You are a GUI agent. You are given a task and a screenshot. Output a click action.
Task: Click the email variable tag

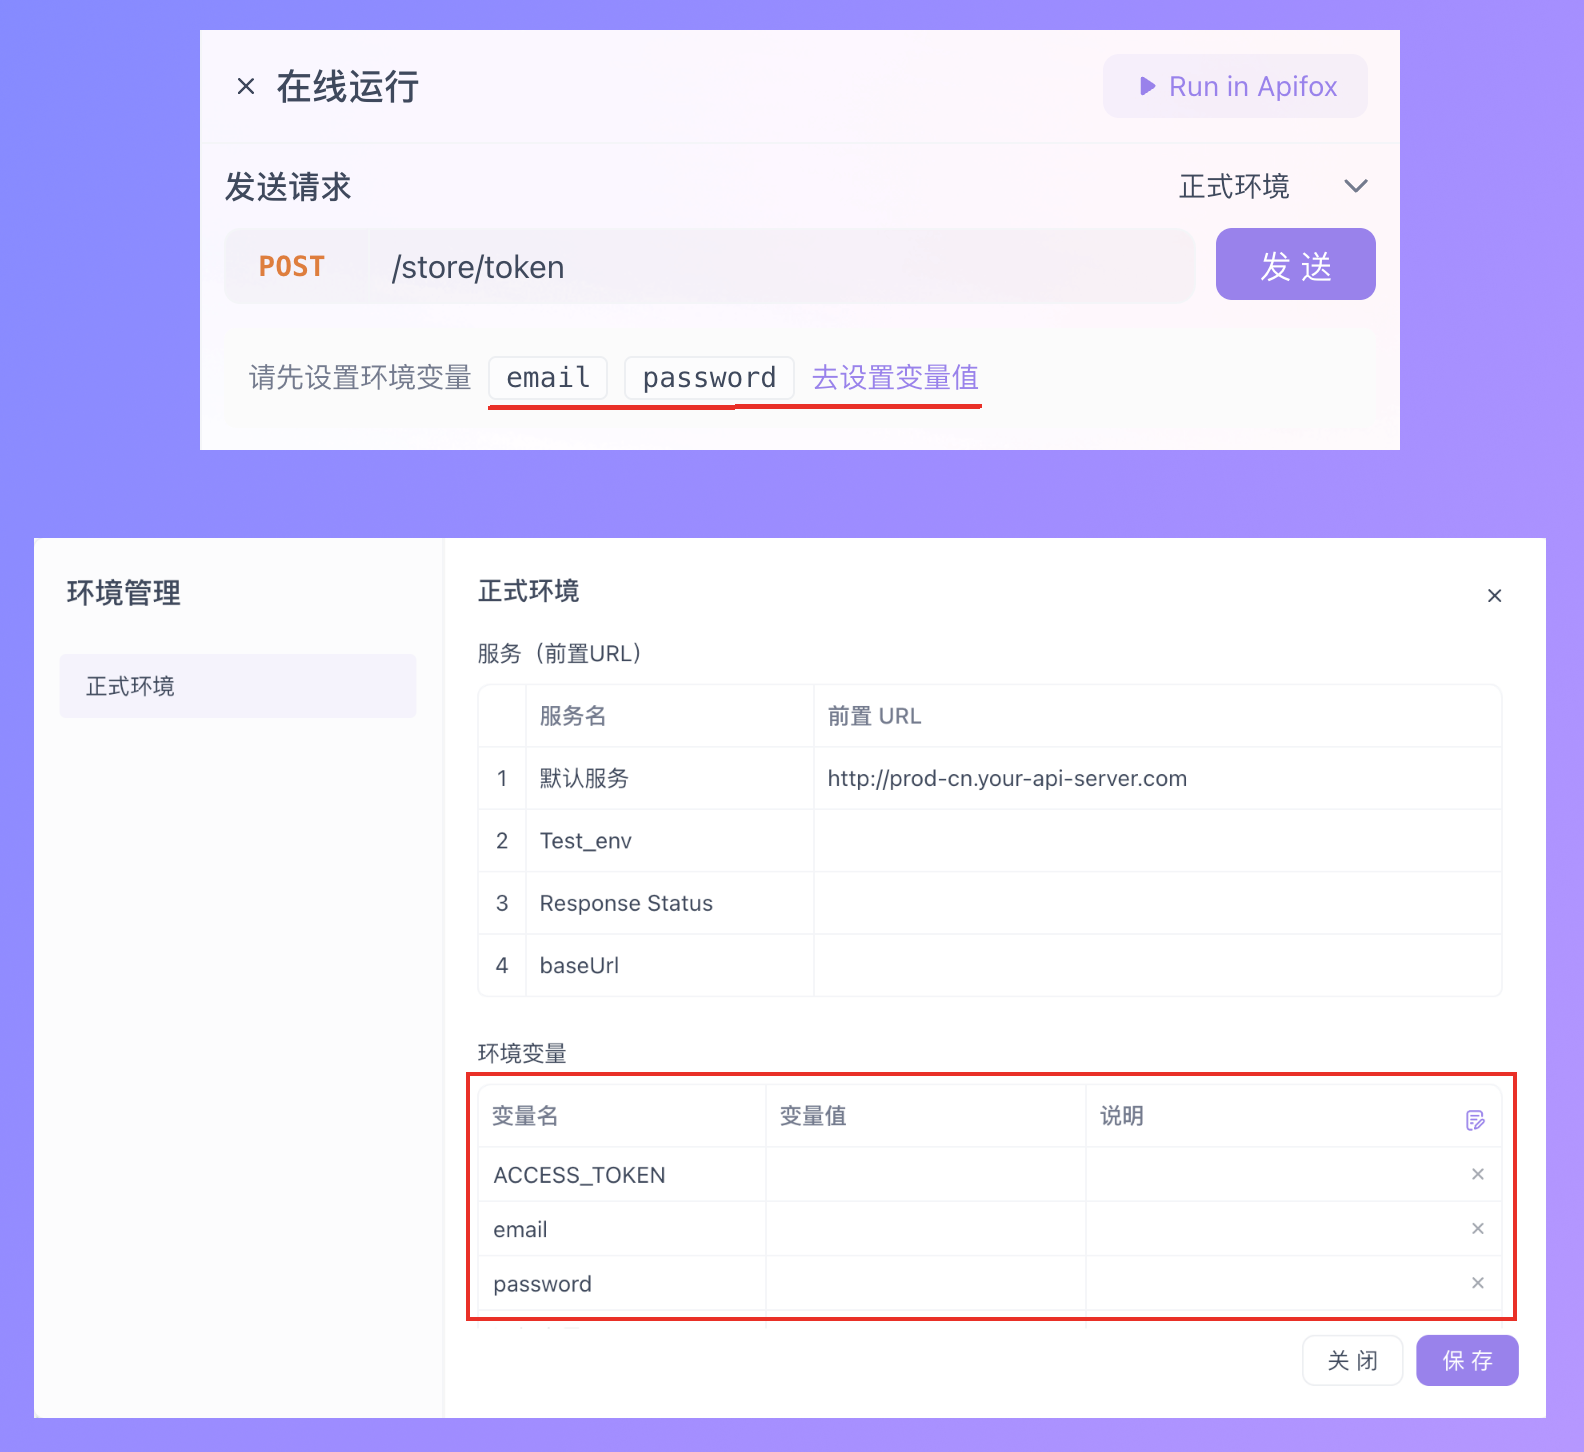coord(548,378)
